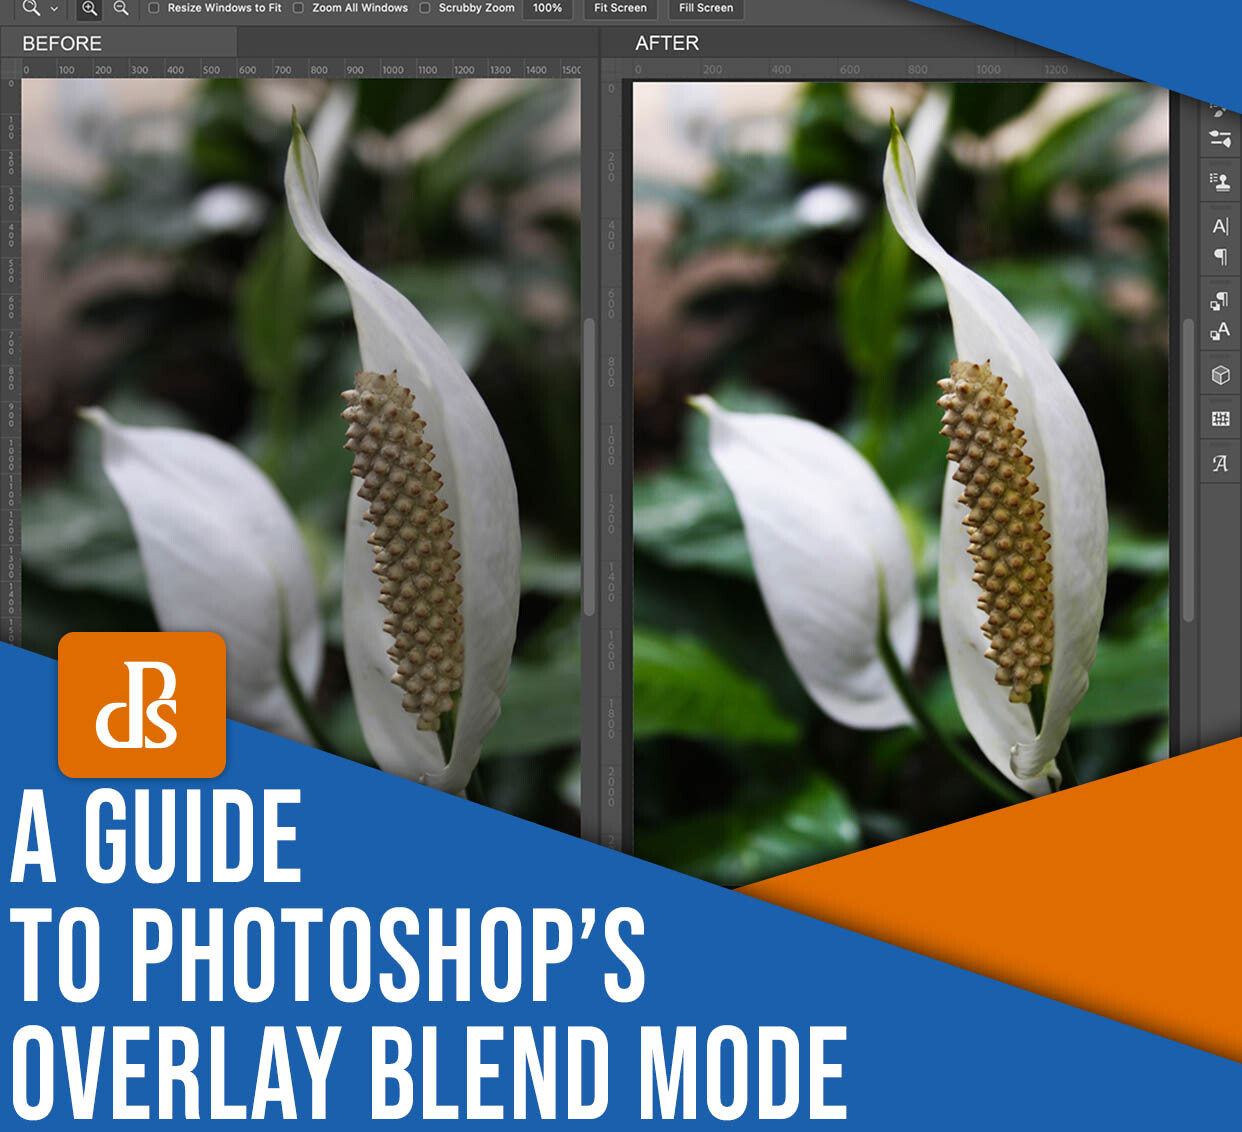1242x1132 pixels.
Task: Open the Paragraph Styles panel icon
Action: (x=1220, y=298)
